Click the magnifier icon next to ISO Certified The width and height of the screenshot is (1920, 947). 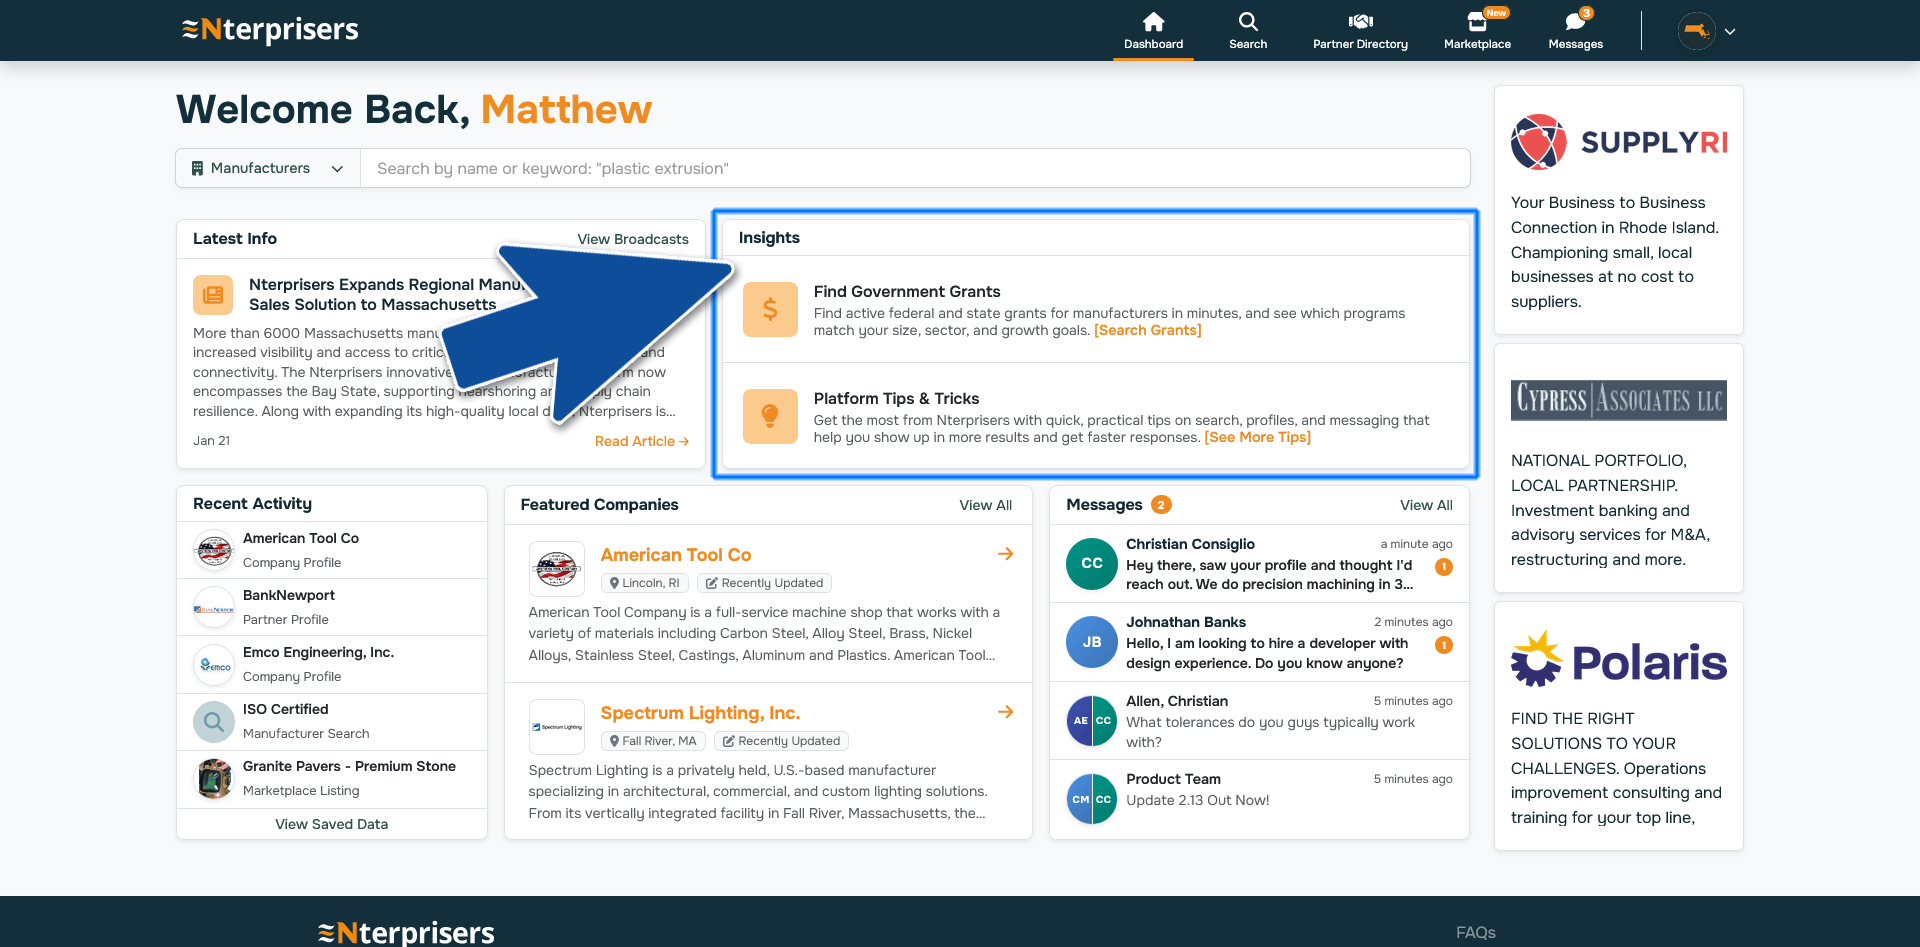click(x=213, y=721)
